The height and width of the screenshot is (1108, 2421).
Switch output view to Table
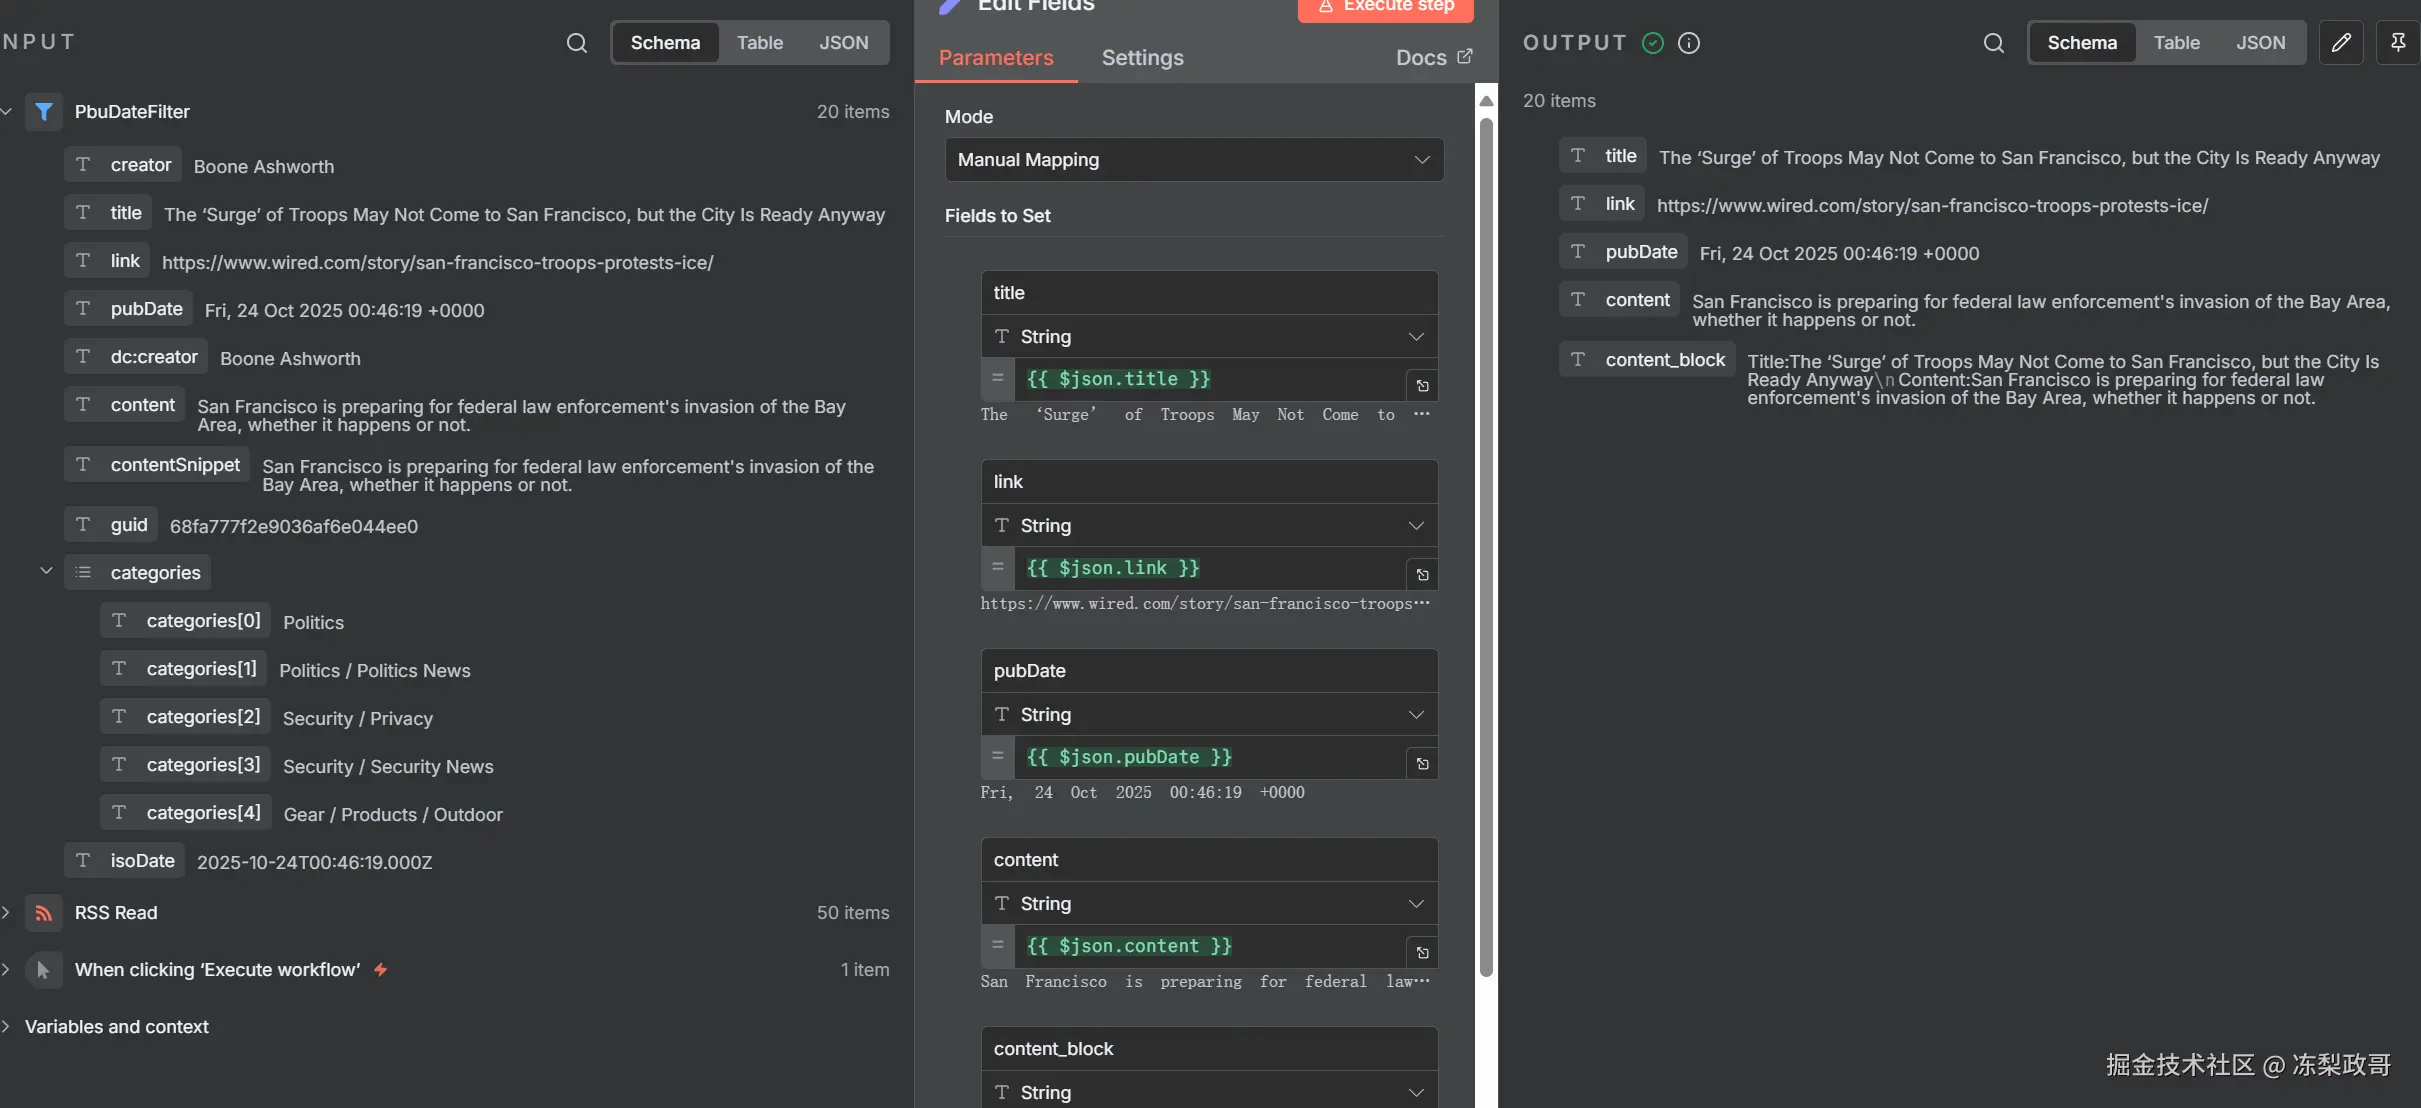point(2176,43)
